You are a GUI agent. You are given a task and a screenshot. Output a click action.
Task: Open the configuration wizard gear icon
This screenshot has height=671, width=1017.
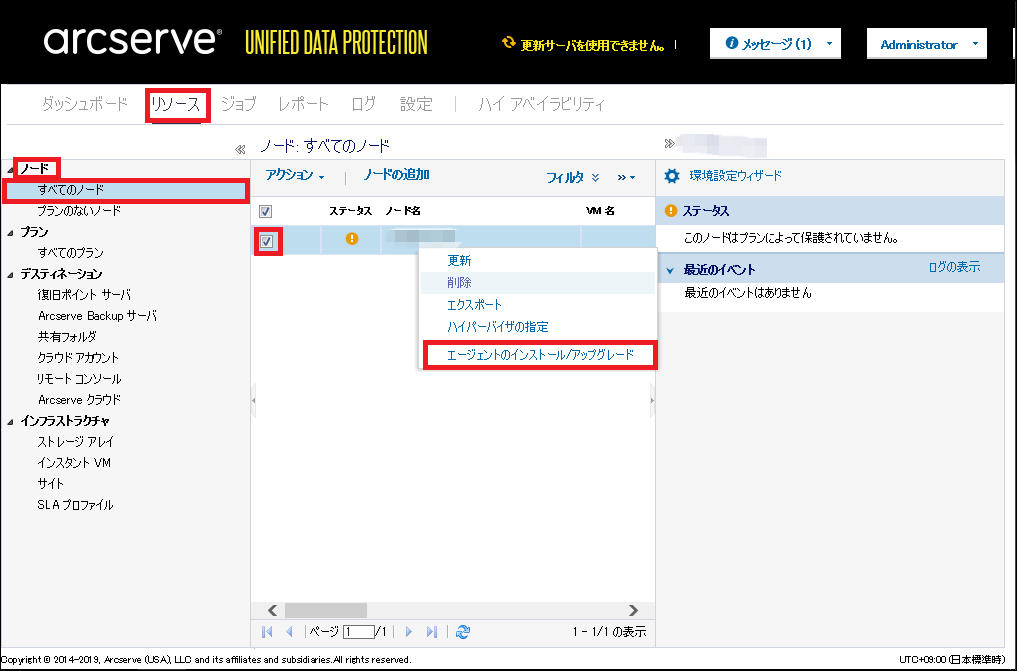(672, 176)
